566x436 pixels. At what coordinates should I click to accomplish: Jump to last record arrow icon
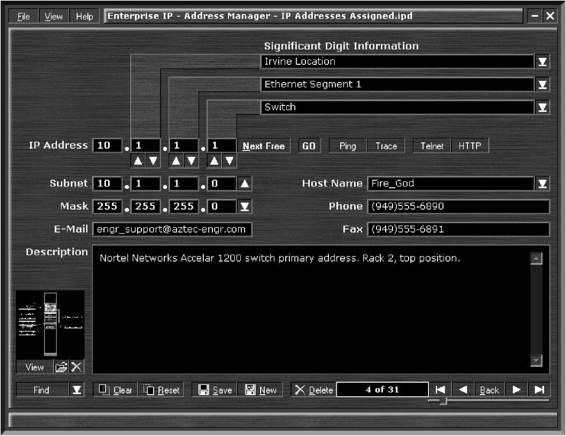pos(539,389)
